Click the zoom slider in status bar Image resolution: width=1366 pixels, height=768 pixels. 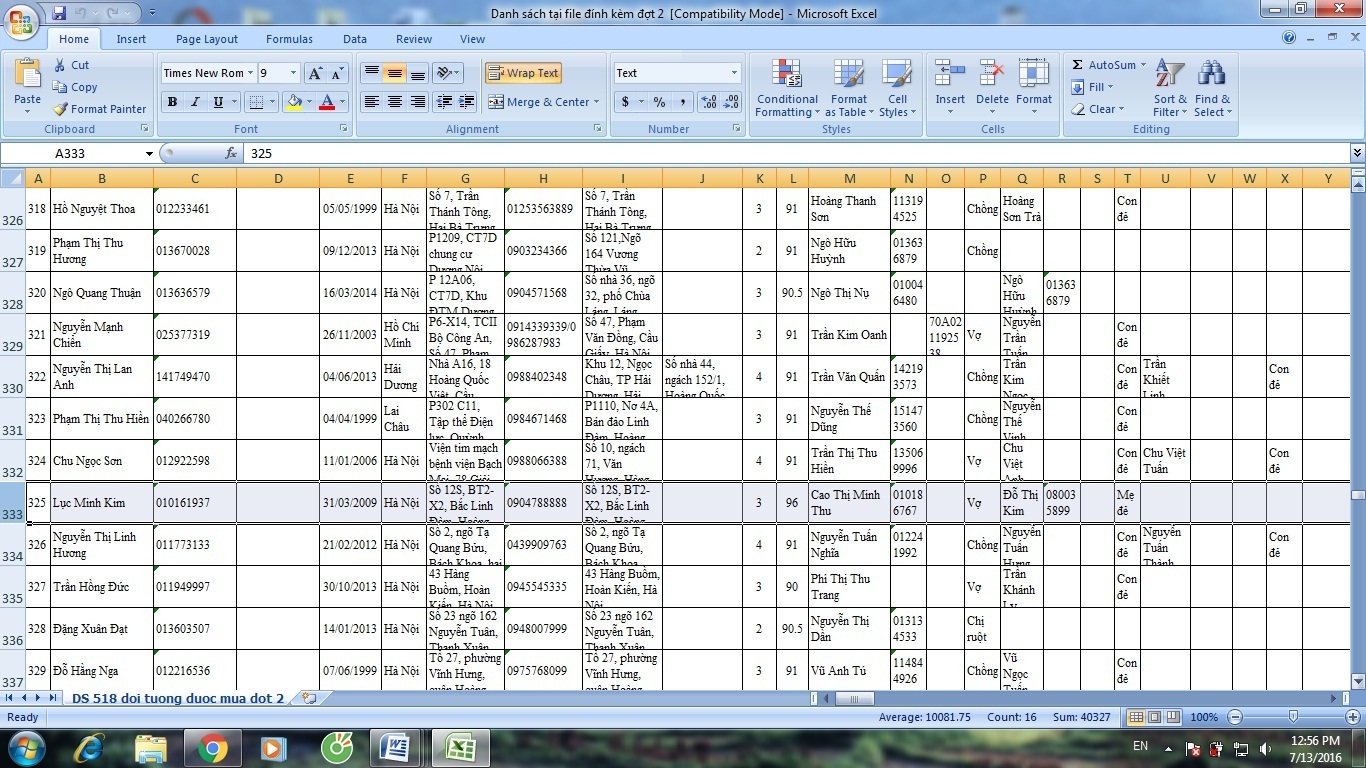pyautogui.click(x=1293, y=717)
